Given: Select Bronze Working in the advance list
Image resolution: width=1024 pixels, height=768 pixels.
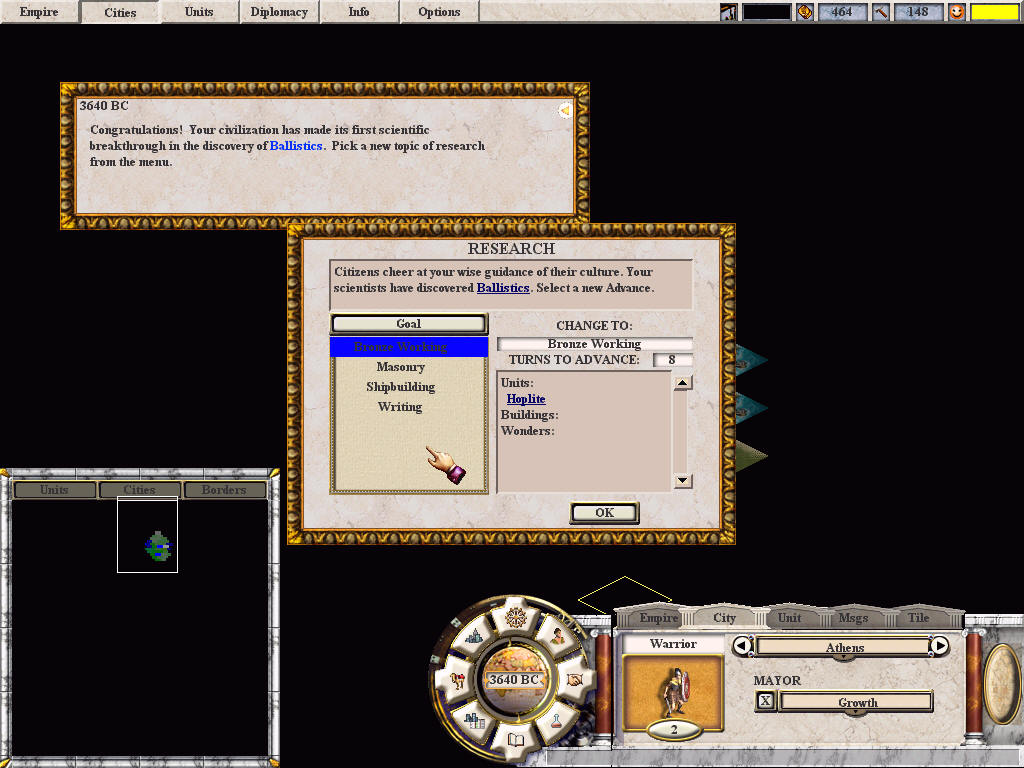Looking at the screenshot, I should point(409,347).
